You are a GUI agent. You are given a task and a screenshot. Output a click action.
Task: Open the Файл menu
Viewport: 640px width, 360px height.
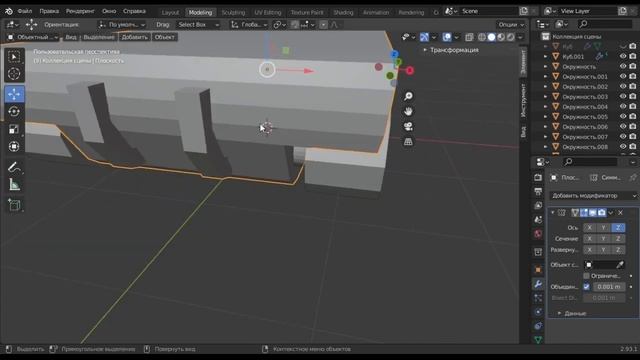(x=24, y=11)
